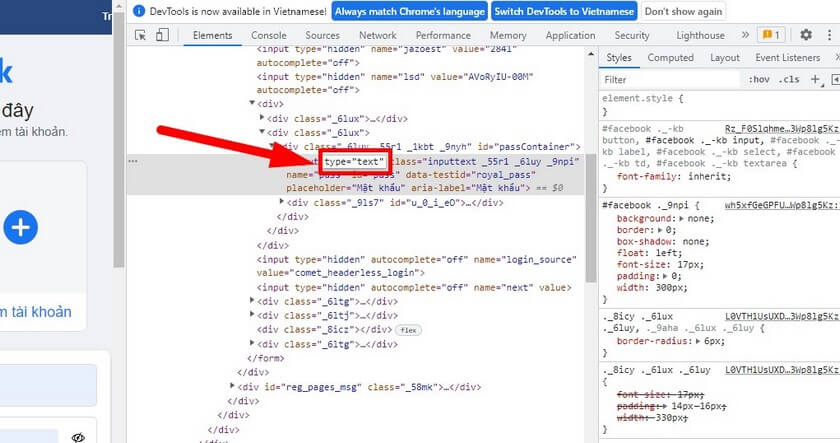Screen dimensions: 840x443
Task: Open the Computed styles tab
Action: pyautogui.click(x=670, y=58)
